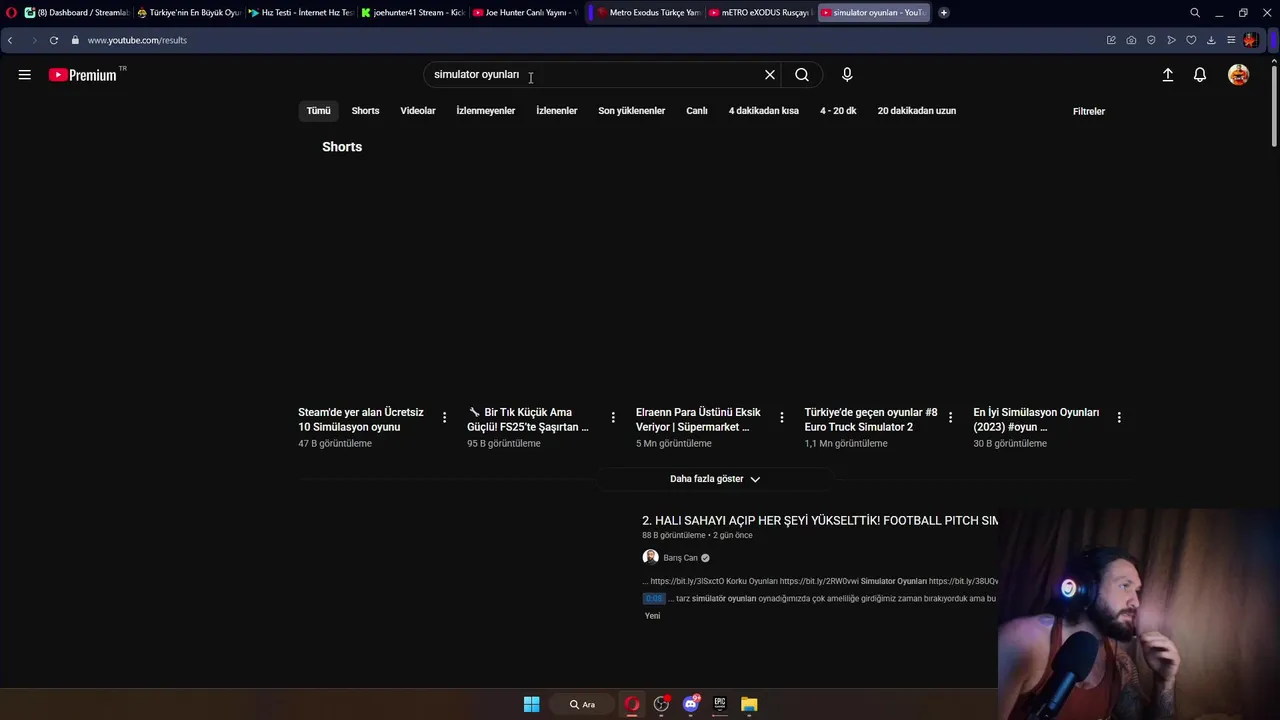
Task: Open options for Steam'de yer alan short
Action: [x=444, y=417]
